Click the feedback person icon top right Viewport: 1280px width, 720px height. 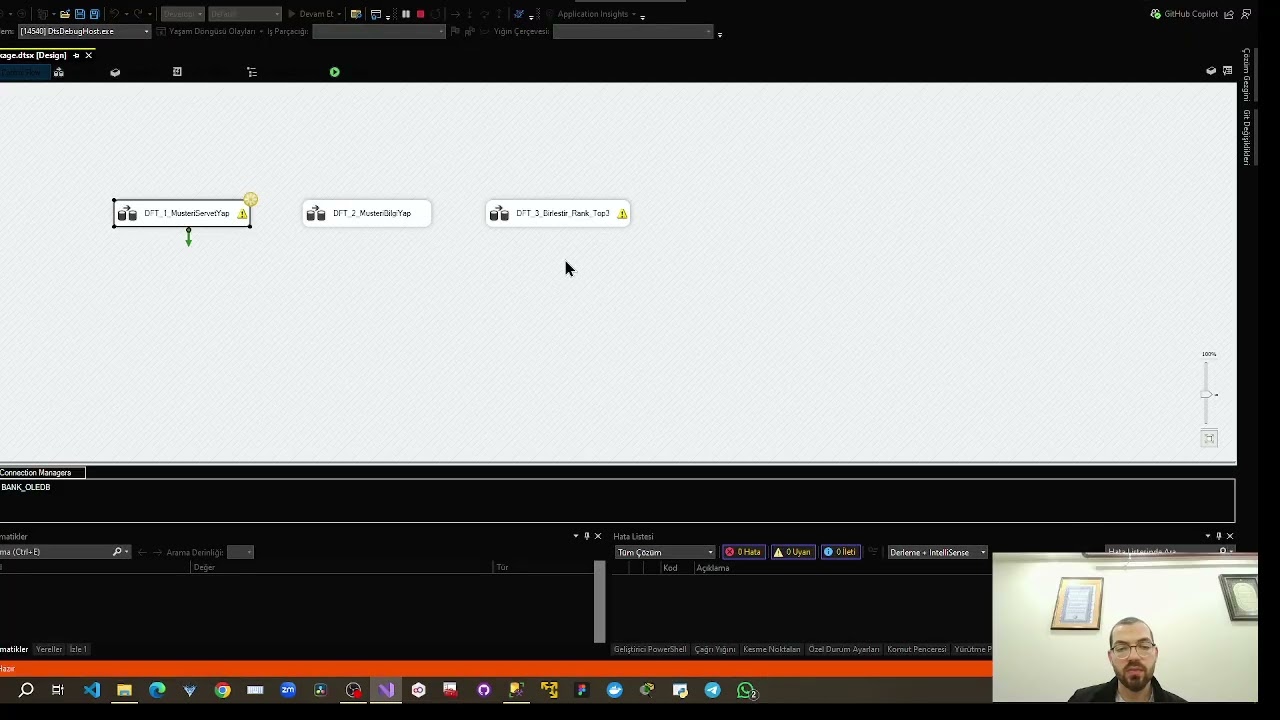point(1247,14)
